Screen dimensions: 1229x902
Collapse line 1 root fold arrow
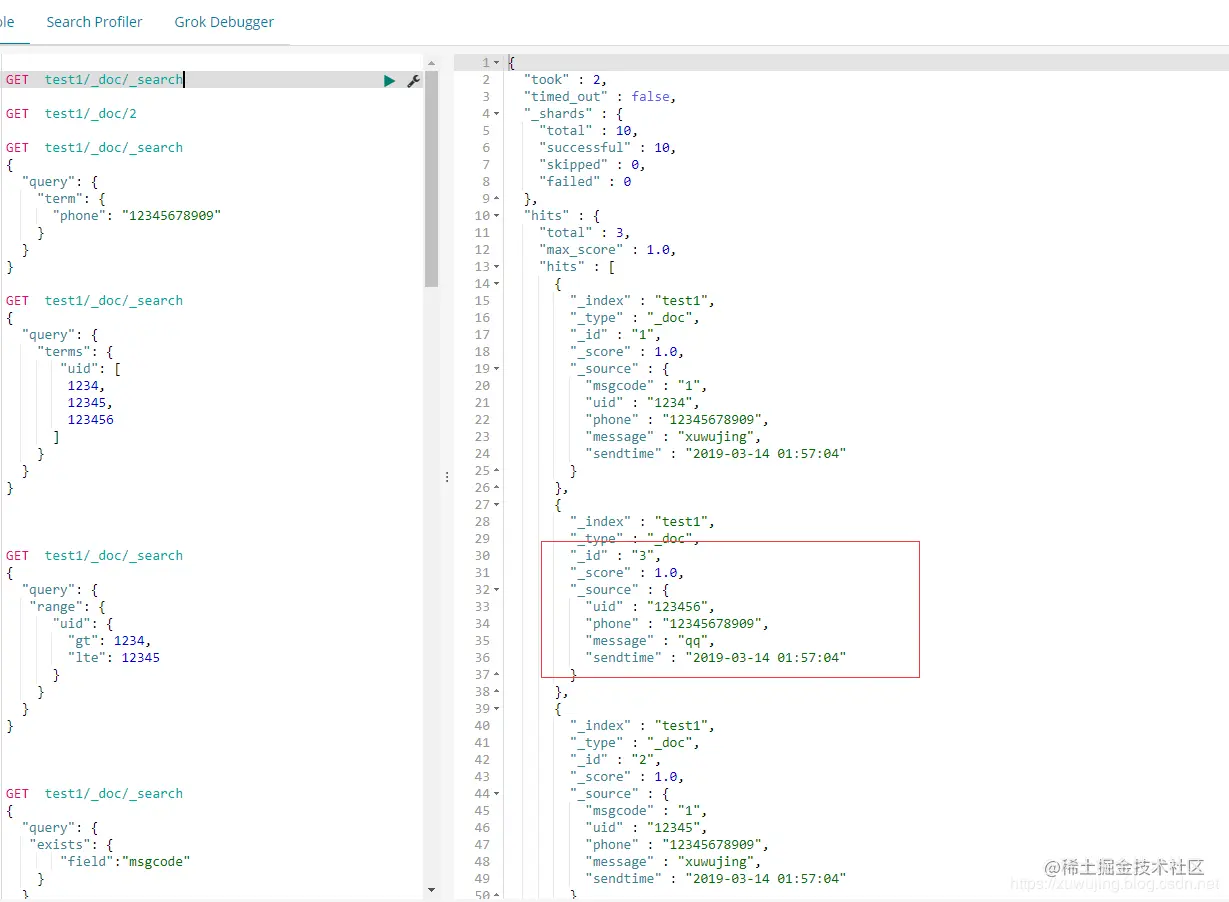point(497,63)
